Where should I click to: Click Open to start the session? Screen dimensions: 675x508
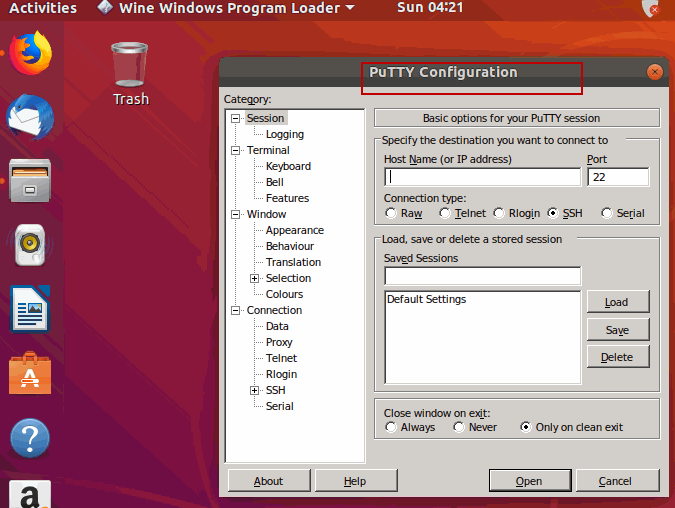tap(529, 480)
